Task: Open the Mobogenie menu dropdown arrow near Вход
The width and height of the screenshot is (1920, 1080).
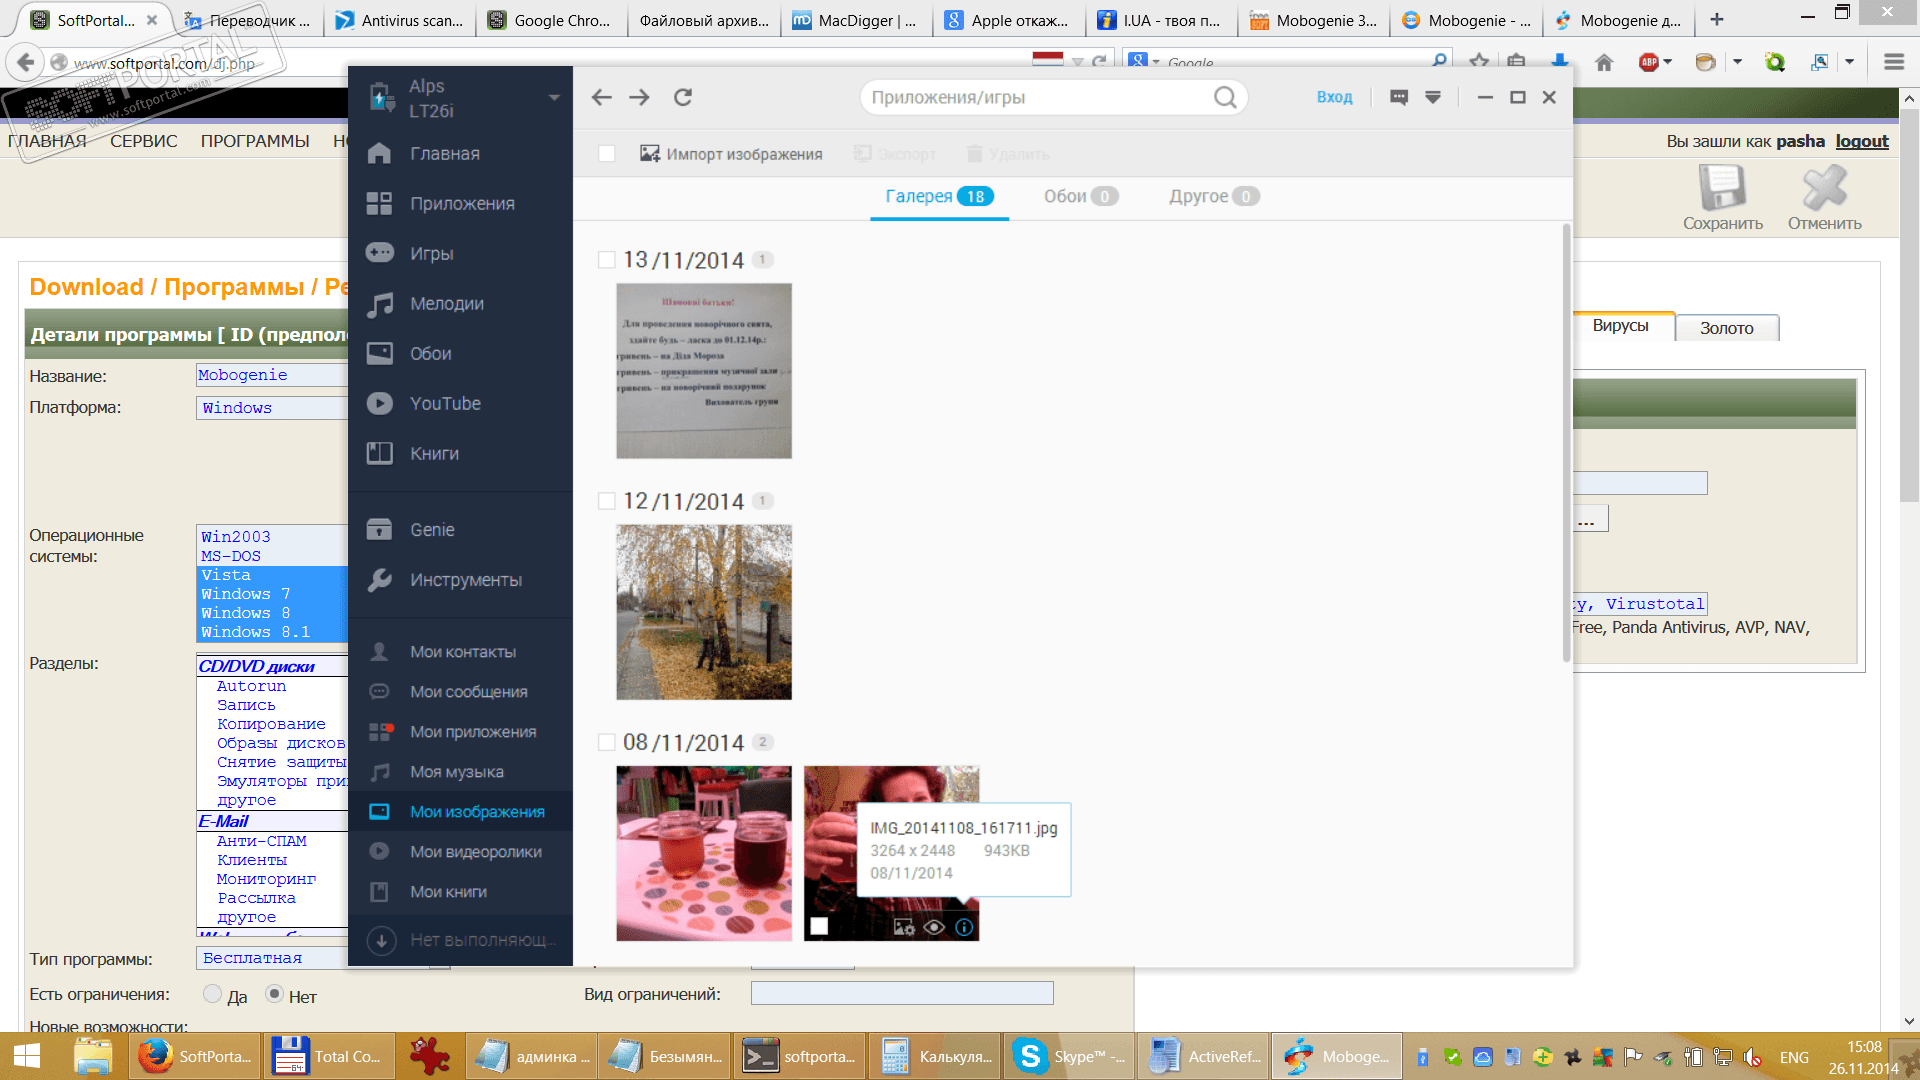Action: pos(1433,97)
